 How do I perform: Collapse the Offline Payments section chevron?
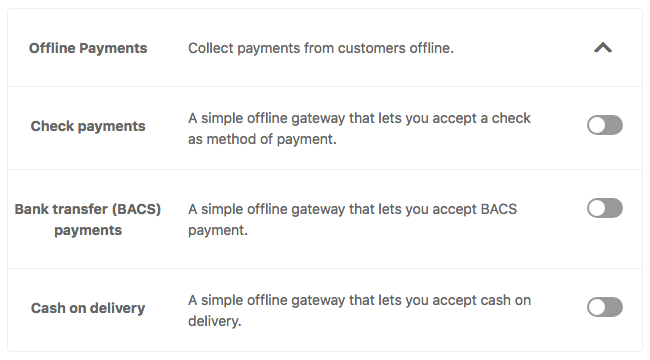tap(603, 48)
